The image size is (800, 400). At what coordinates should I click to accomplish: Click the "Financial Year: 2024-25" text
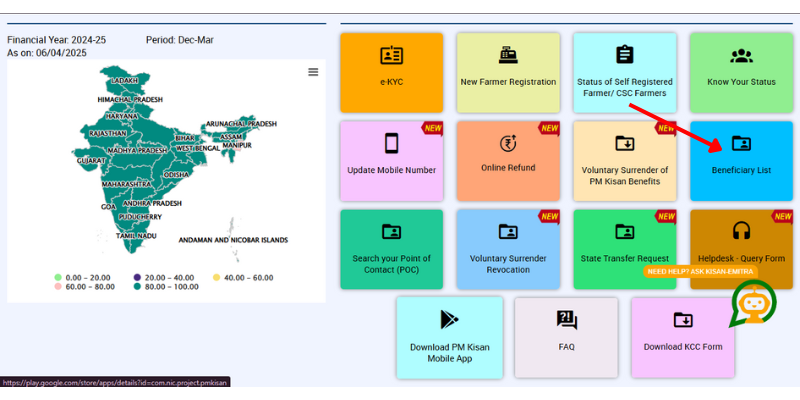[57, 40]
